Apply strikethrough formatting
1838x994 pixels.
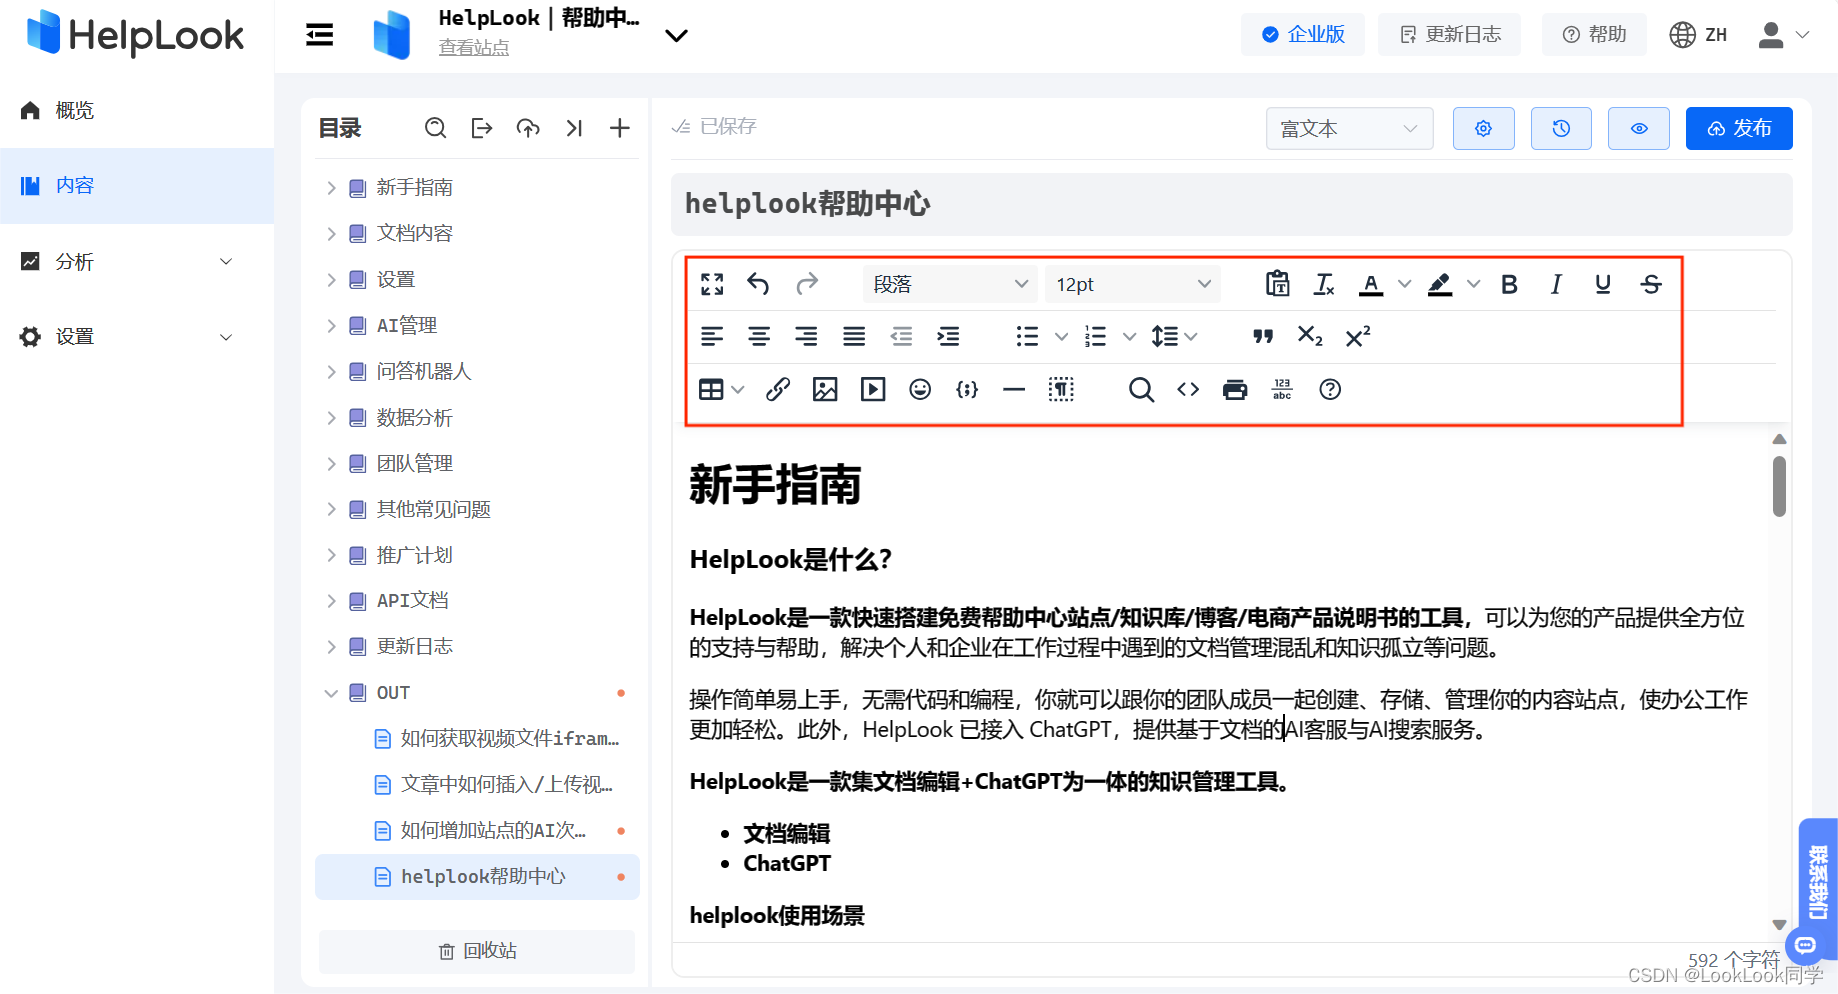tap(1650, 284)
